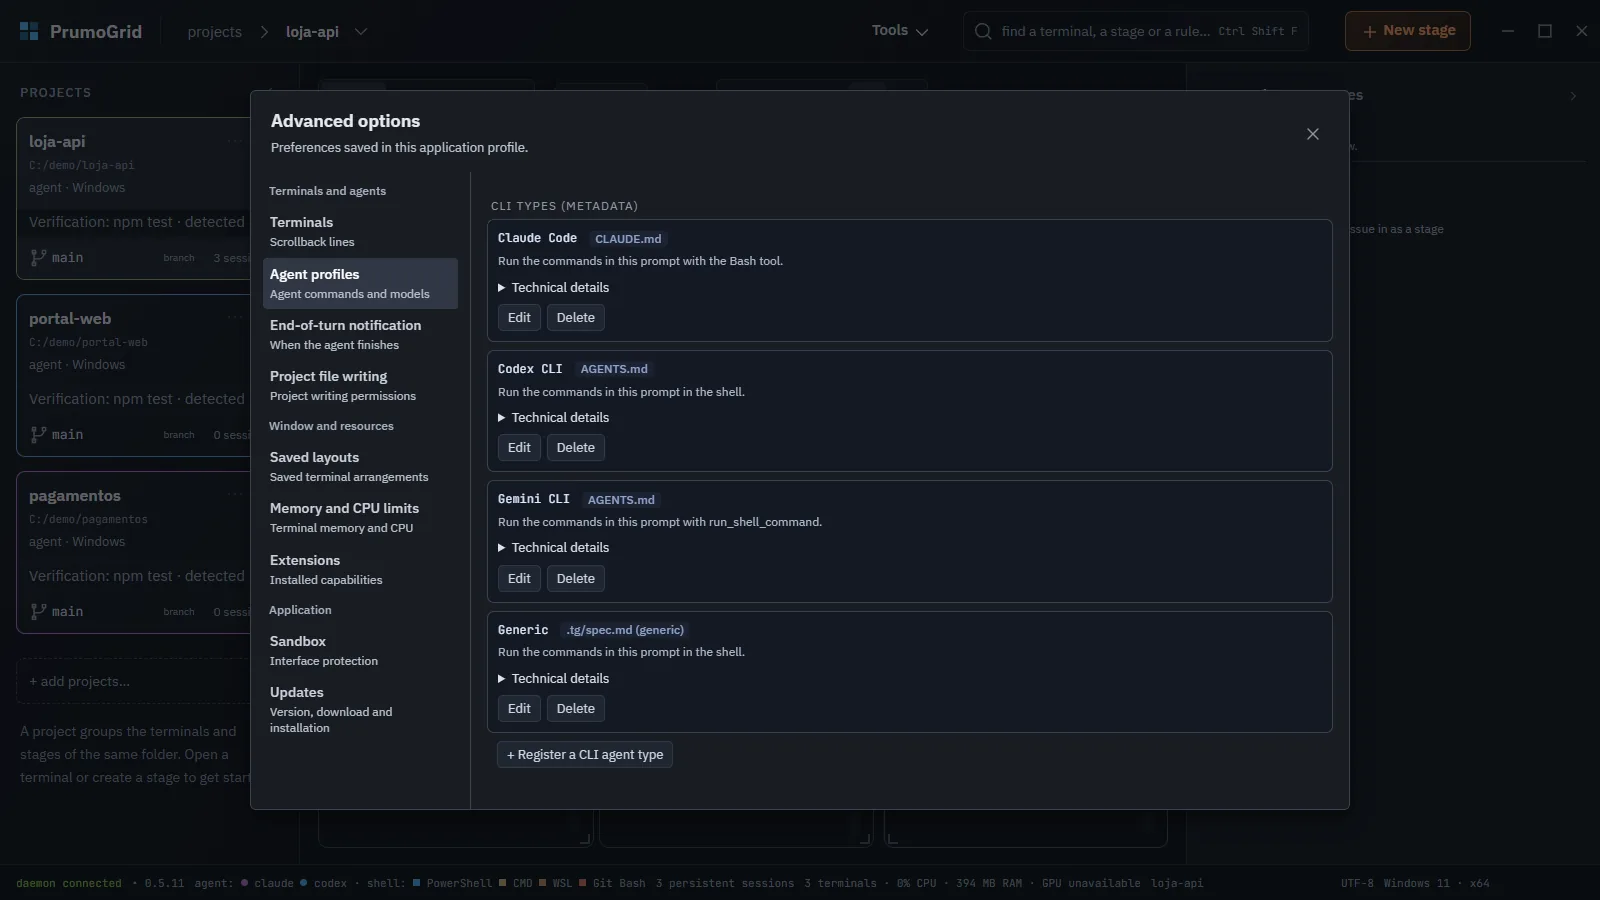Screen dimensions: 1600x900
Task: Click the git branch icon on loja-api card
Action: pyautogui.click(x=38, y=257)
